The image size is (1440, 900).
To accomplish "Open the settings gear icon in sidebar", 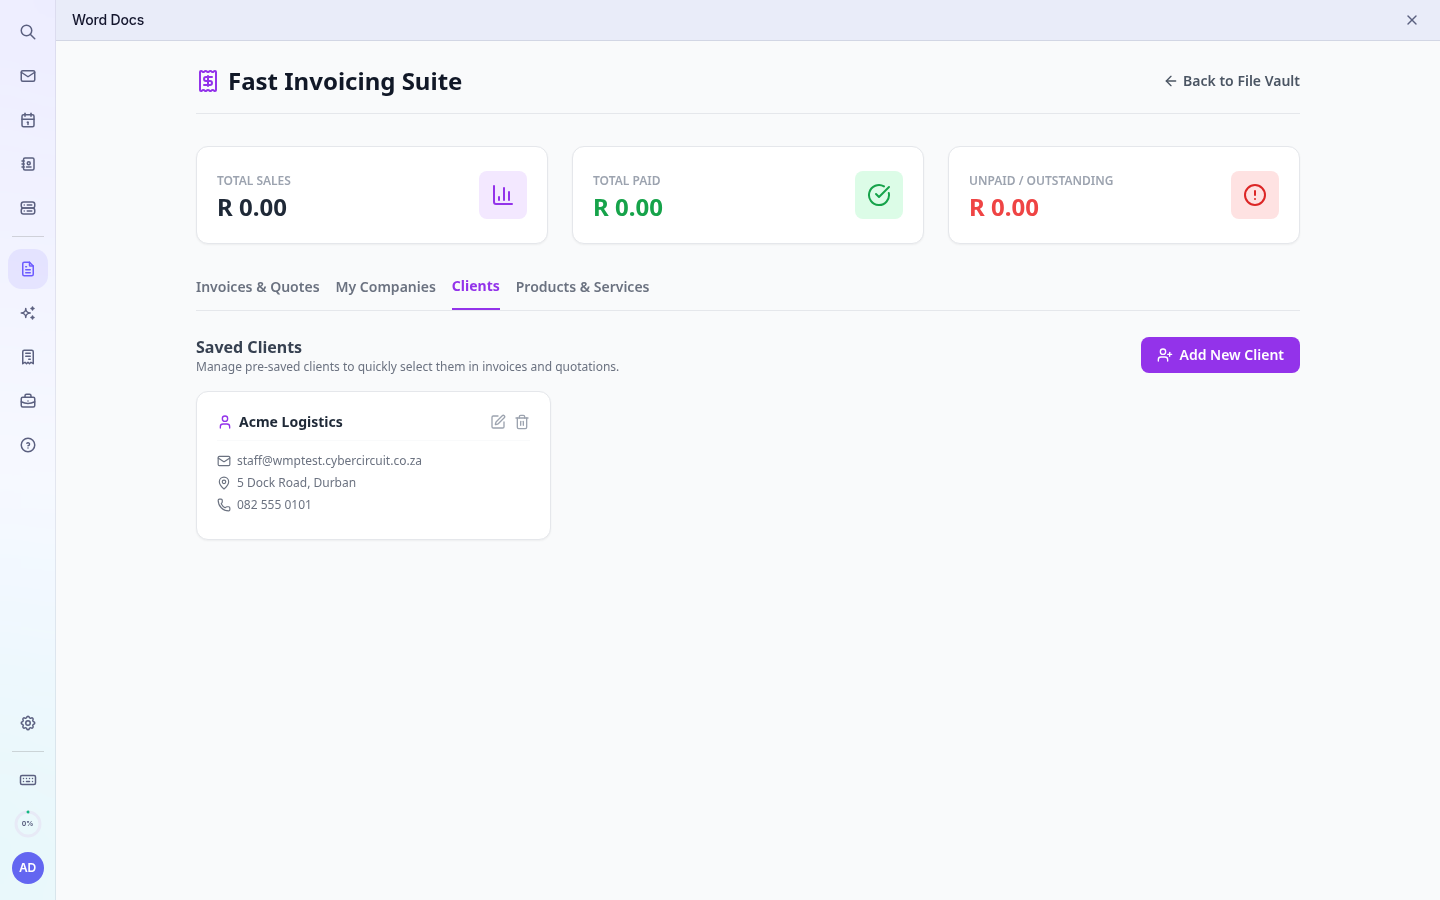I will [28, 723].
